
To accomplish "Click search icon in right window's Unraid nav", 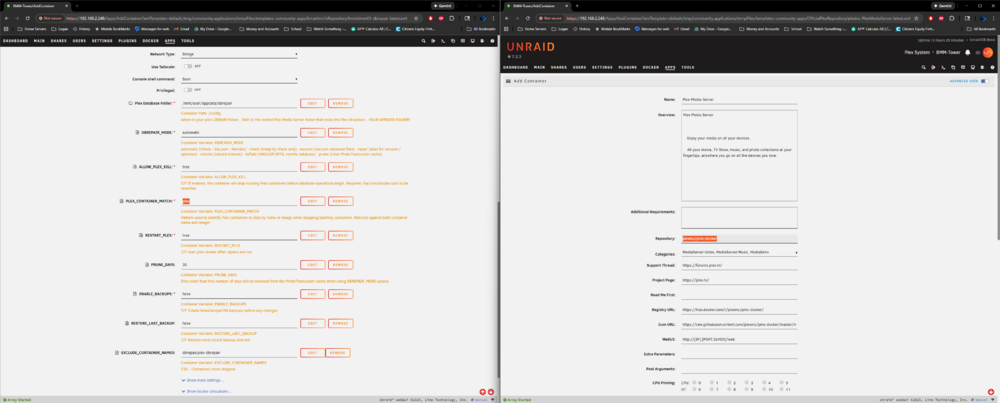I will [923, 67].
